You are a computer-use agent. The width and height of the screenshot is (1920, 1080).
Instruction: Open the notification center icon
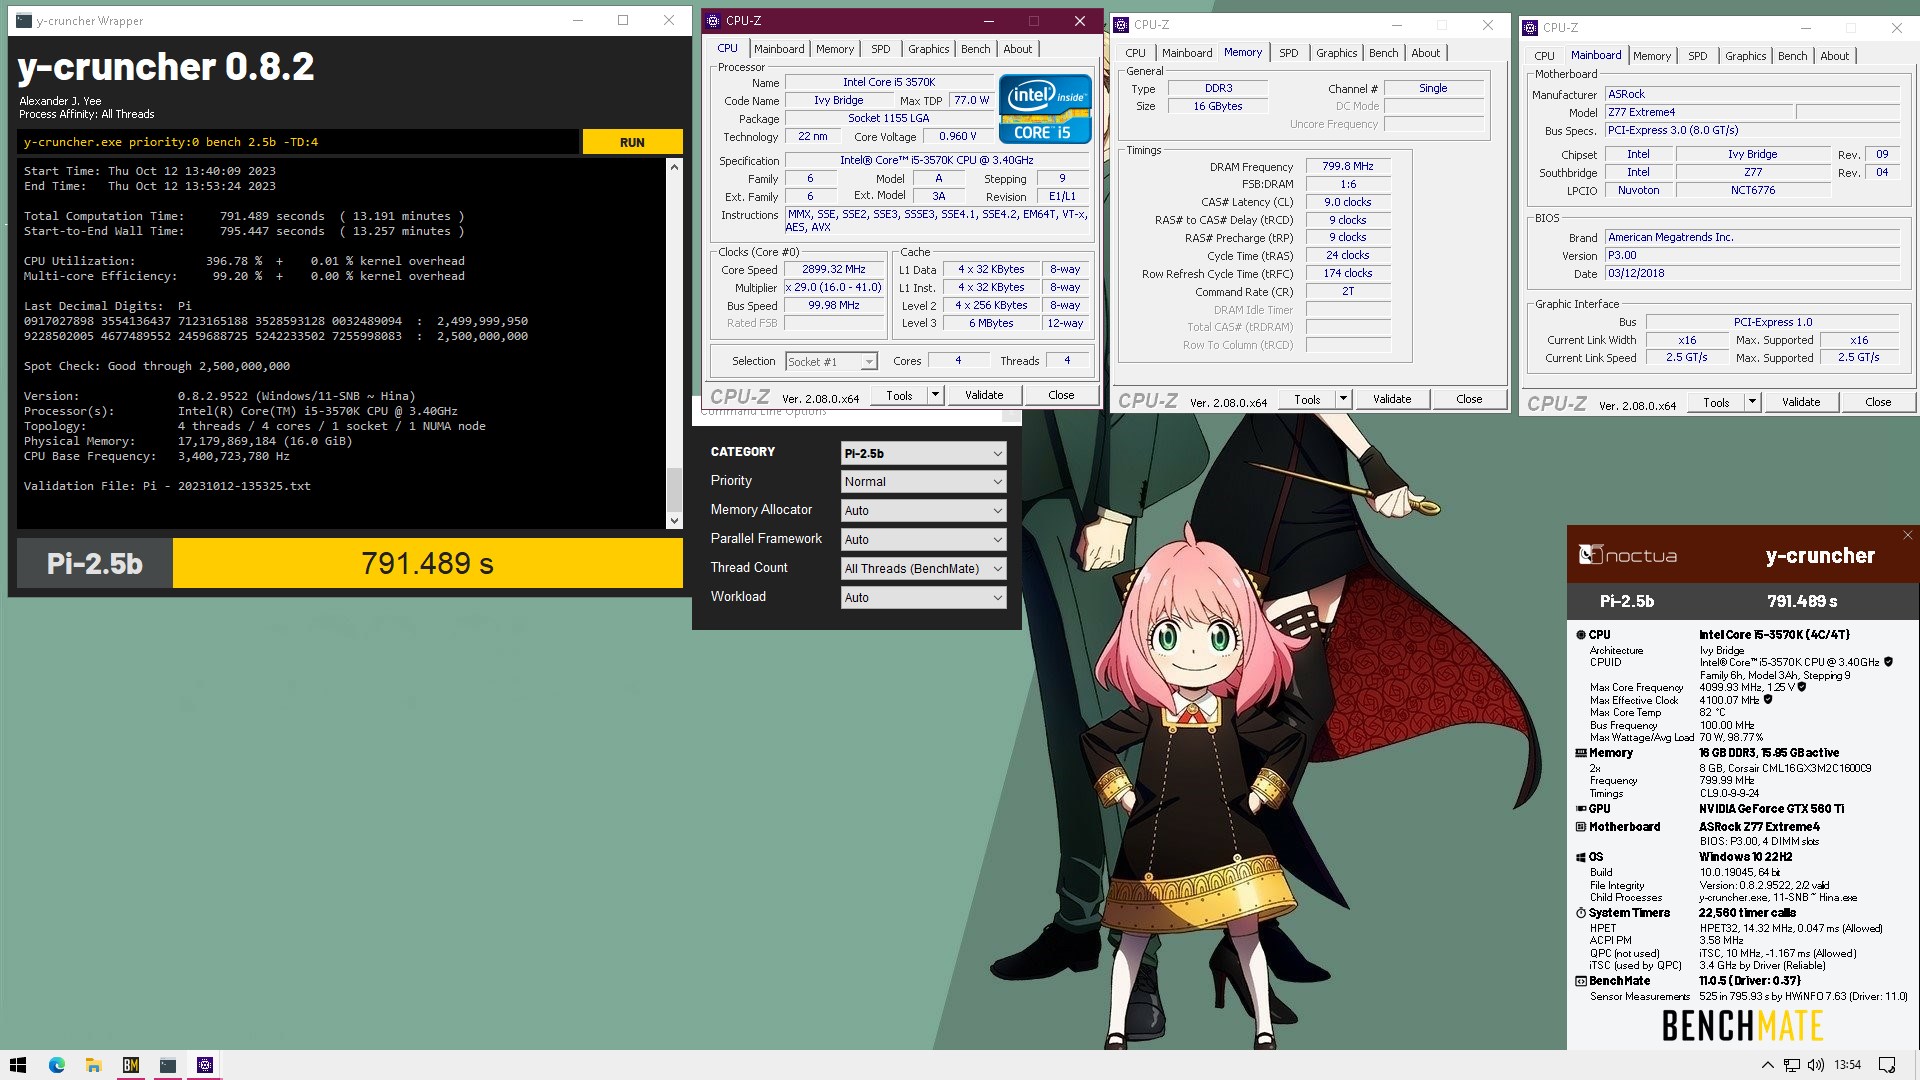[1887, 1065]
